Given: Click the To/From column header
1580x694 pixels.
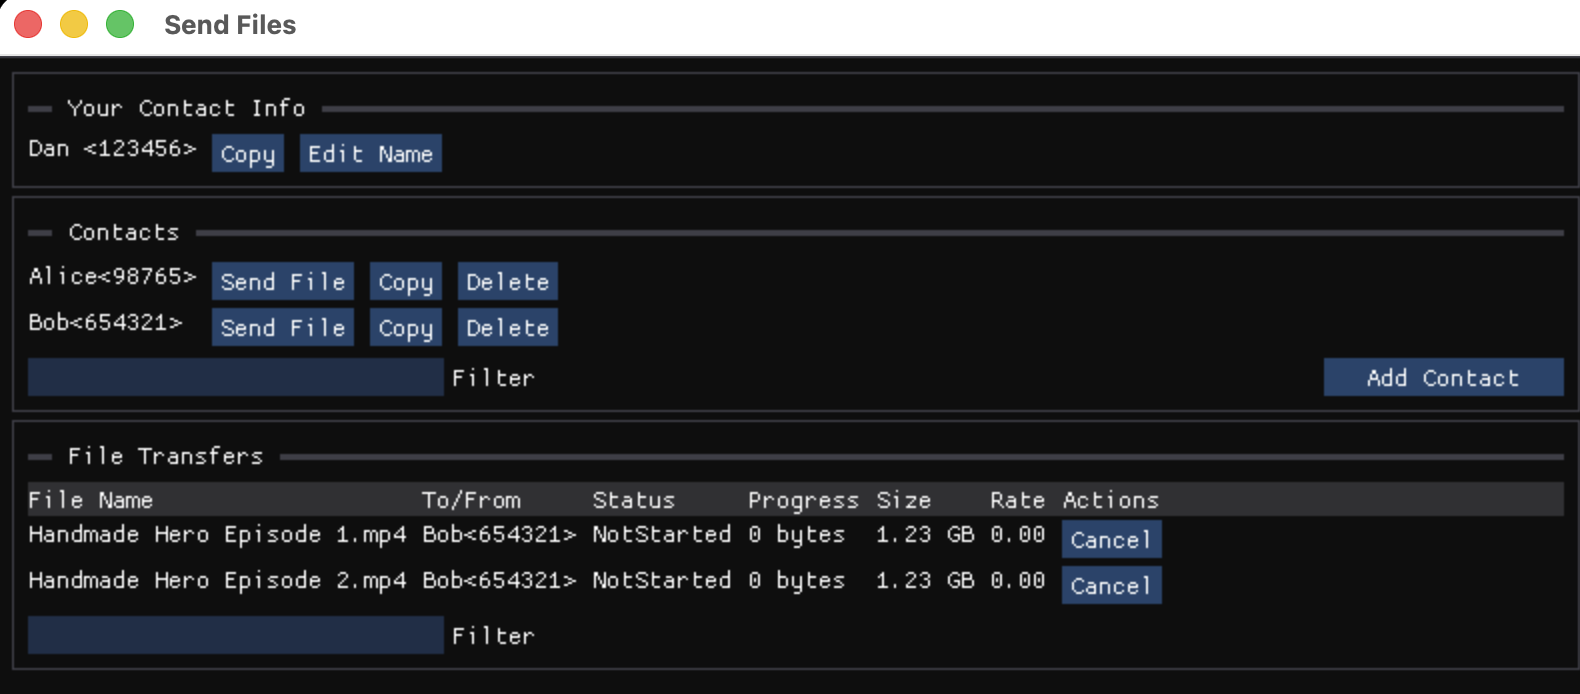Looking at the screenshot, I should tap(470, 500).
